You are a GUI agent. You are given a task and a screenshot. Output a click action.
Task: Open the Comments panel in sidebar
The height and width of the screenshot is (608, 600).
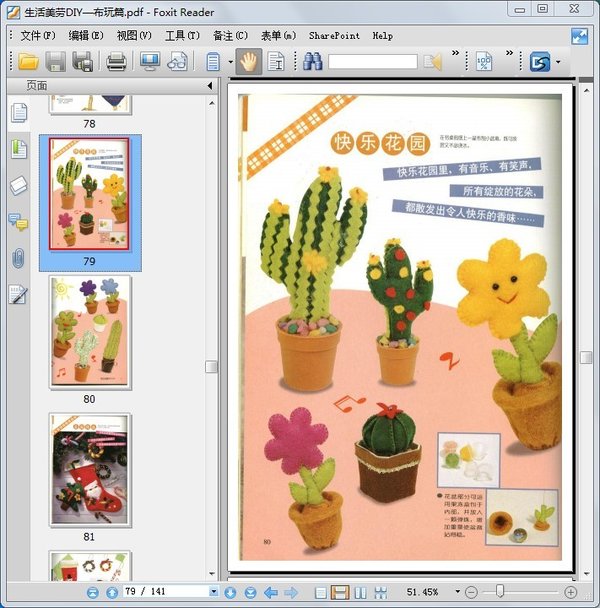pos(18,222)
